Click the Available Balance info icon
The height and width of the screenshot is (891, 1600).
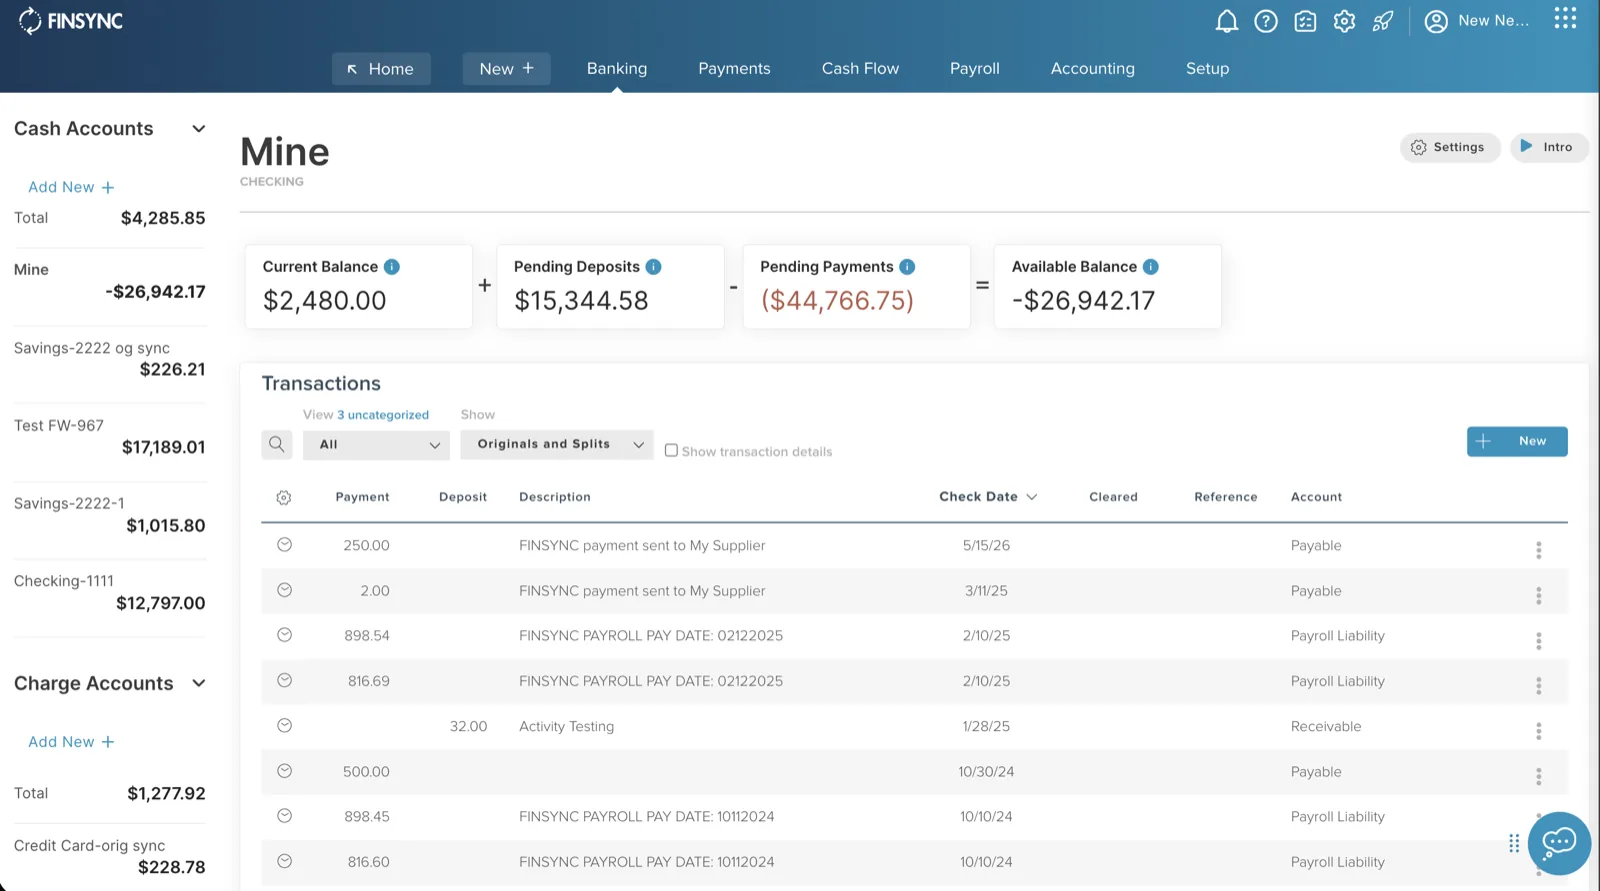pyautogui.click(x=1151, y=267)
